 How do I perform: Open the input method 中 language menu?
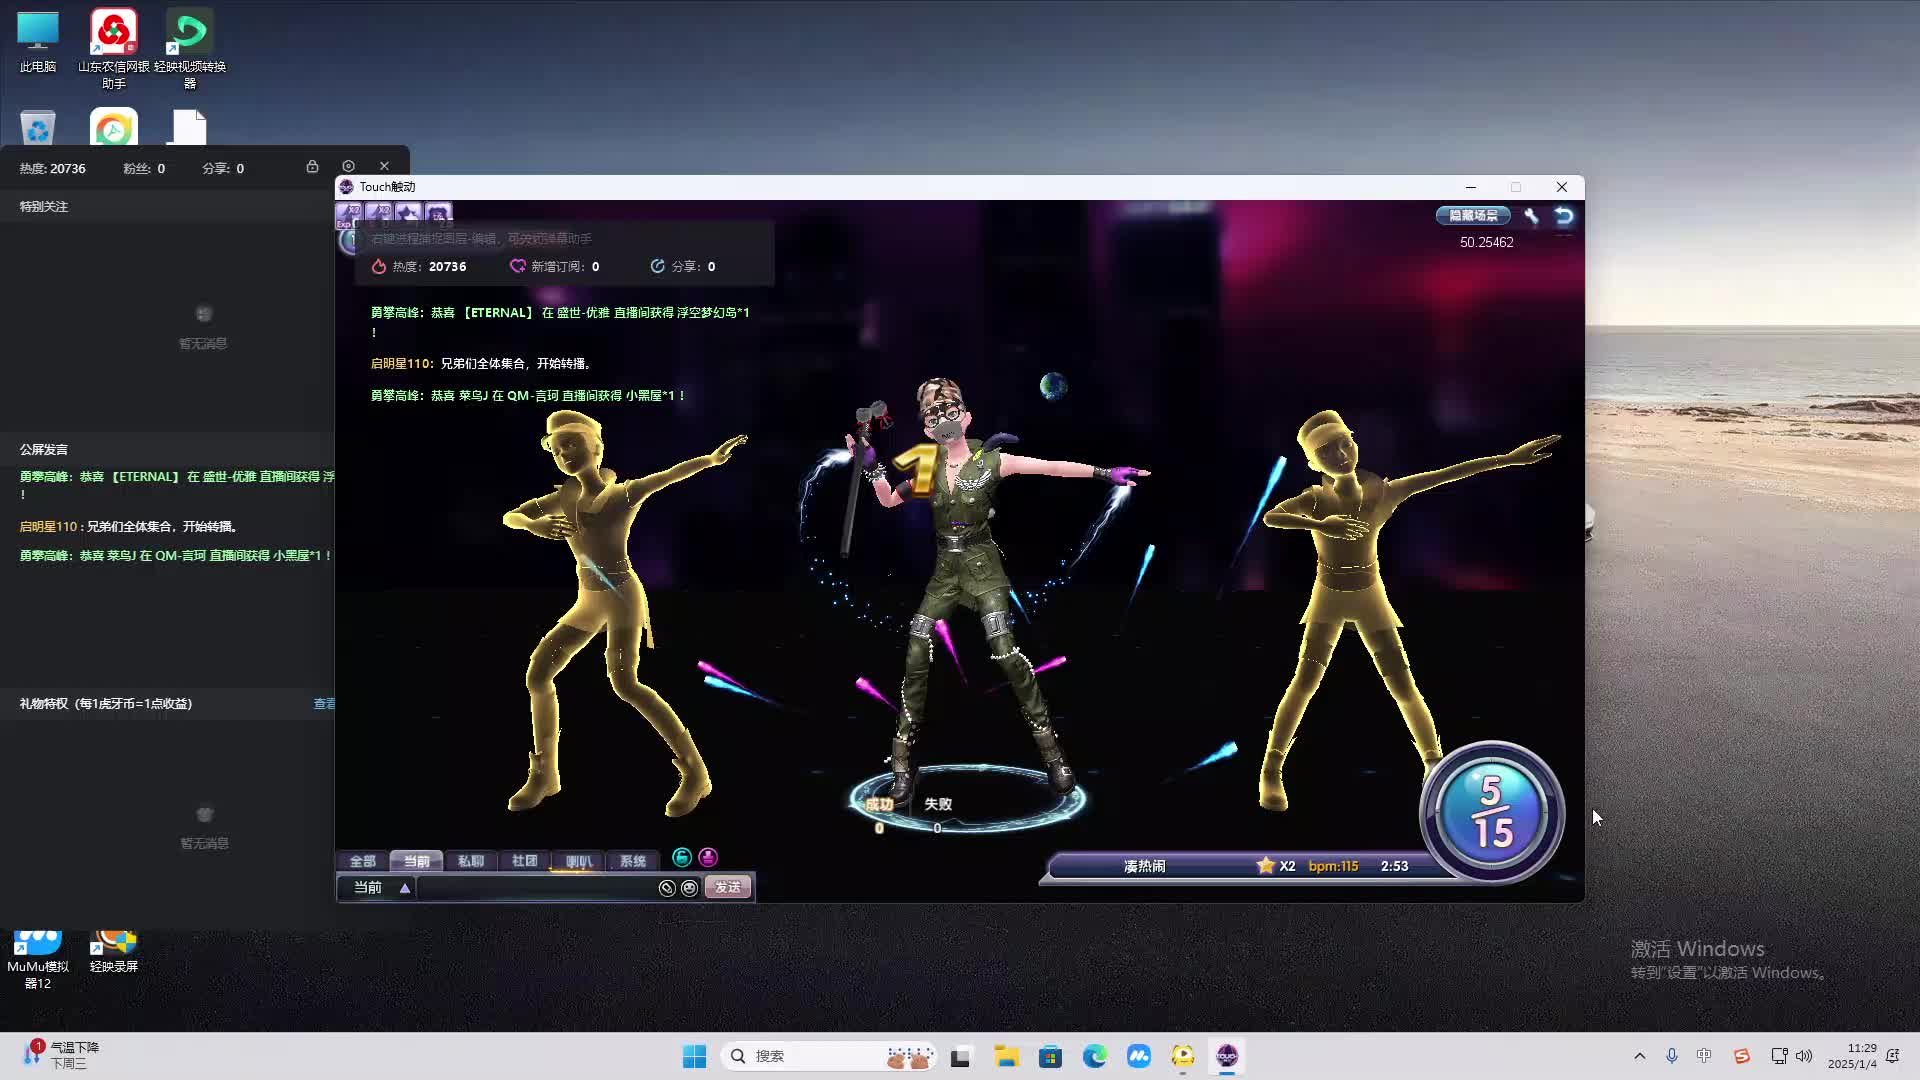[x=1704, y=1056]
